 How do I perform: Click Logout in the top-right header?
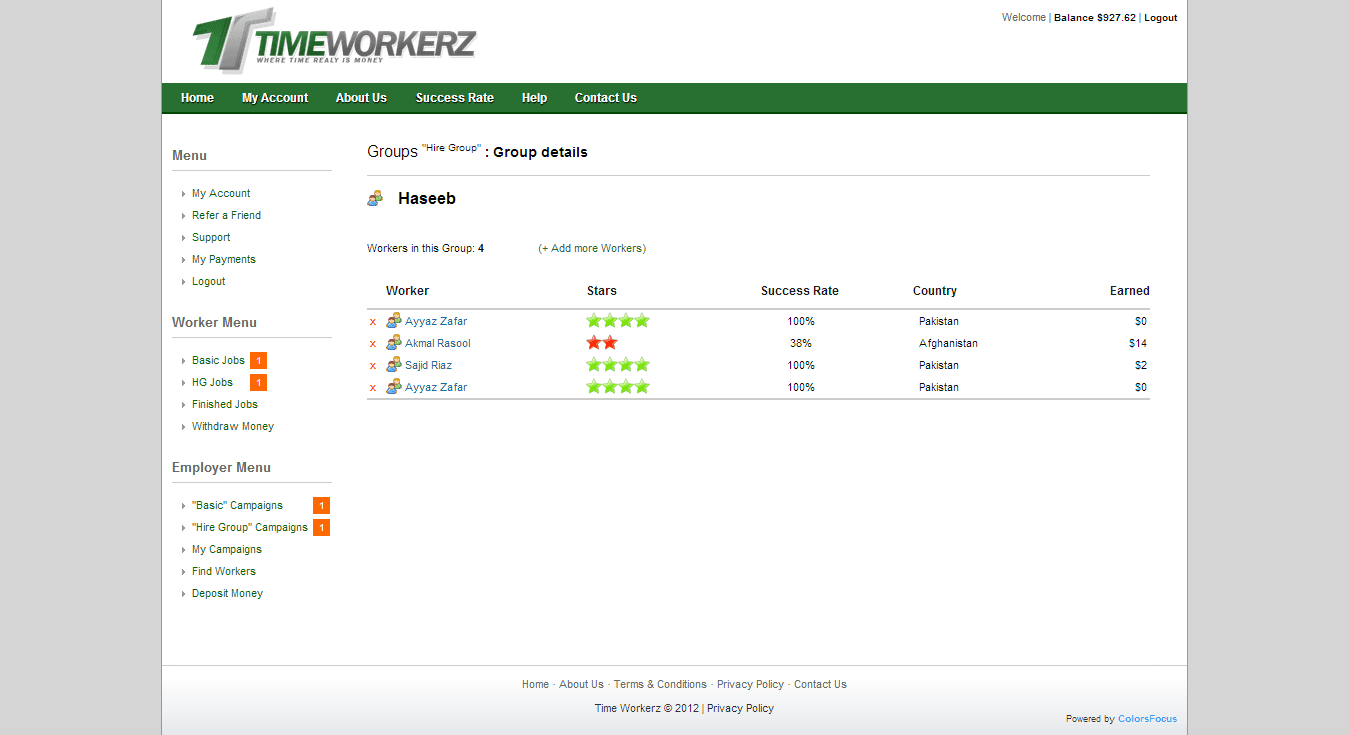click(x=1161, y=18)
